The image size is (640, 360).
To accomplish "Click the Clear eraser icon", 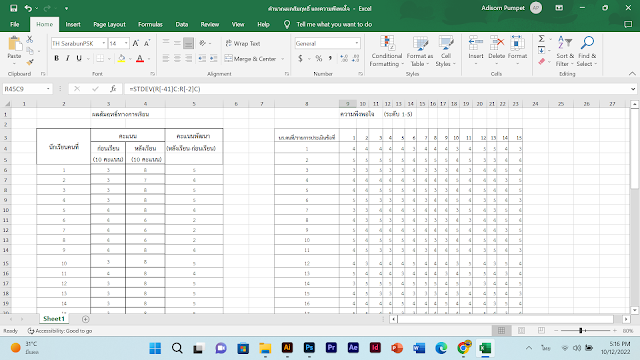I will coord(542,62).
